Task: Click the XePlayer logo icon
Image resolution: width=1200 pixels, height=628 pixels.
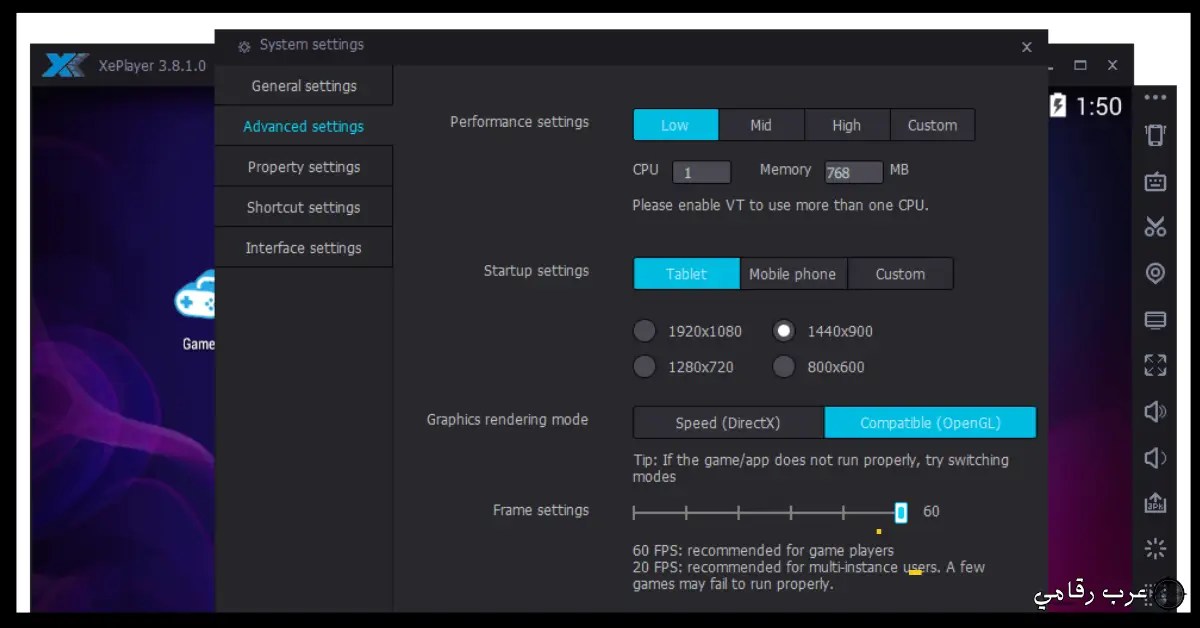Action: (x=65, y=65)
